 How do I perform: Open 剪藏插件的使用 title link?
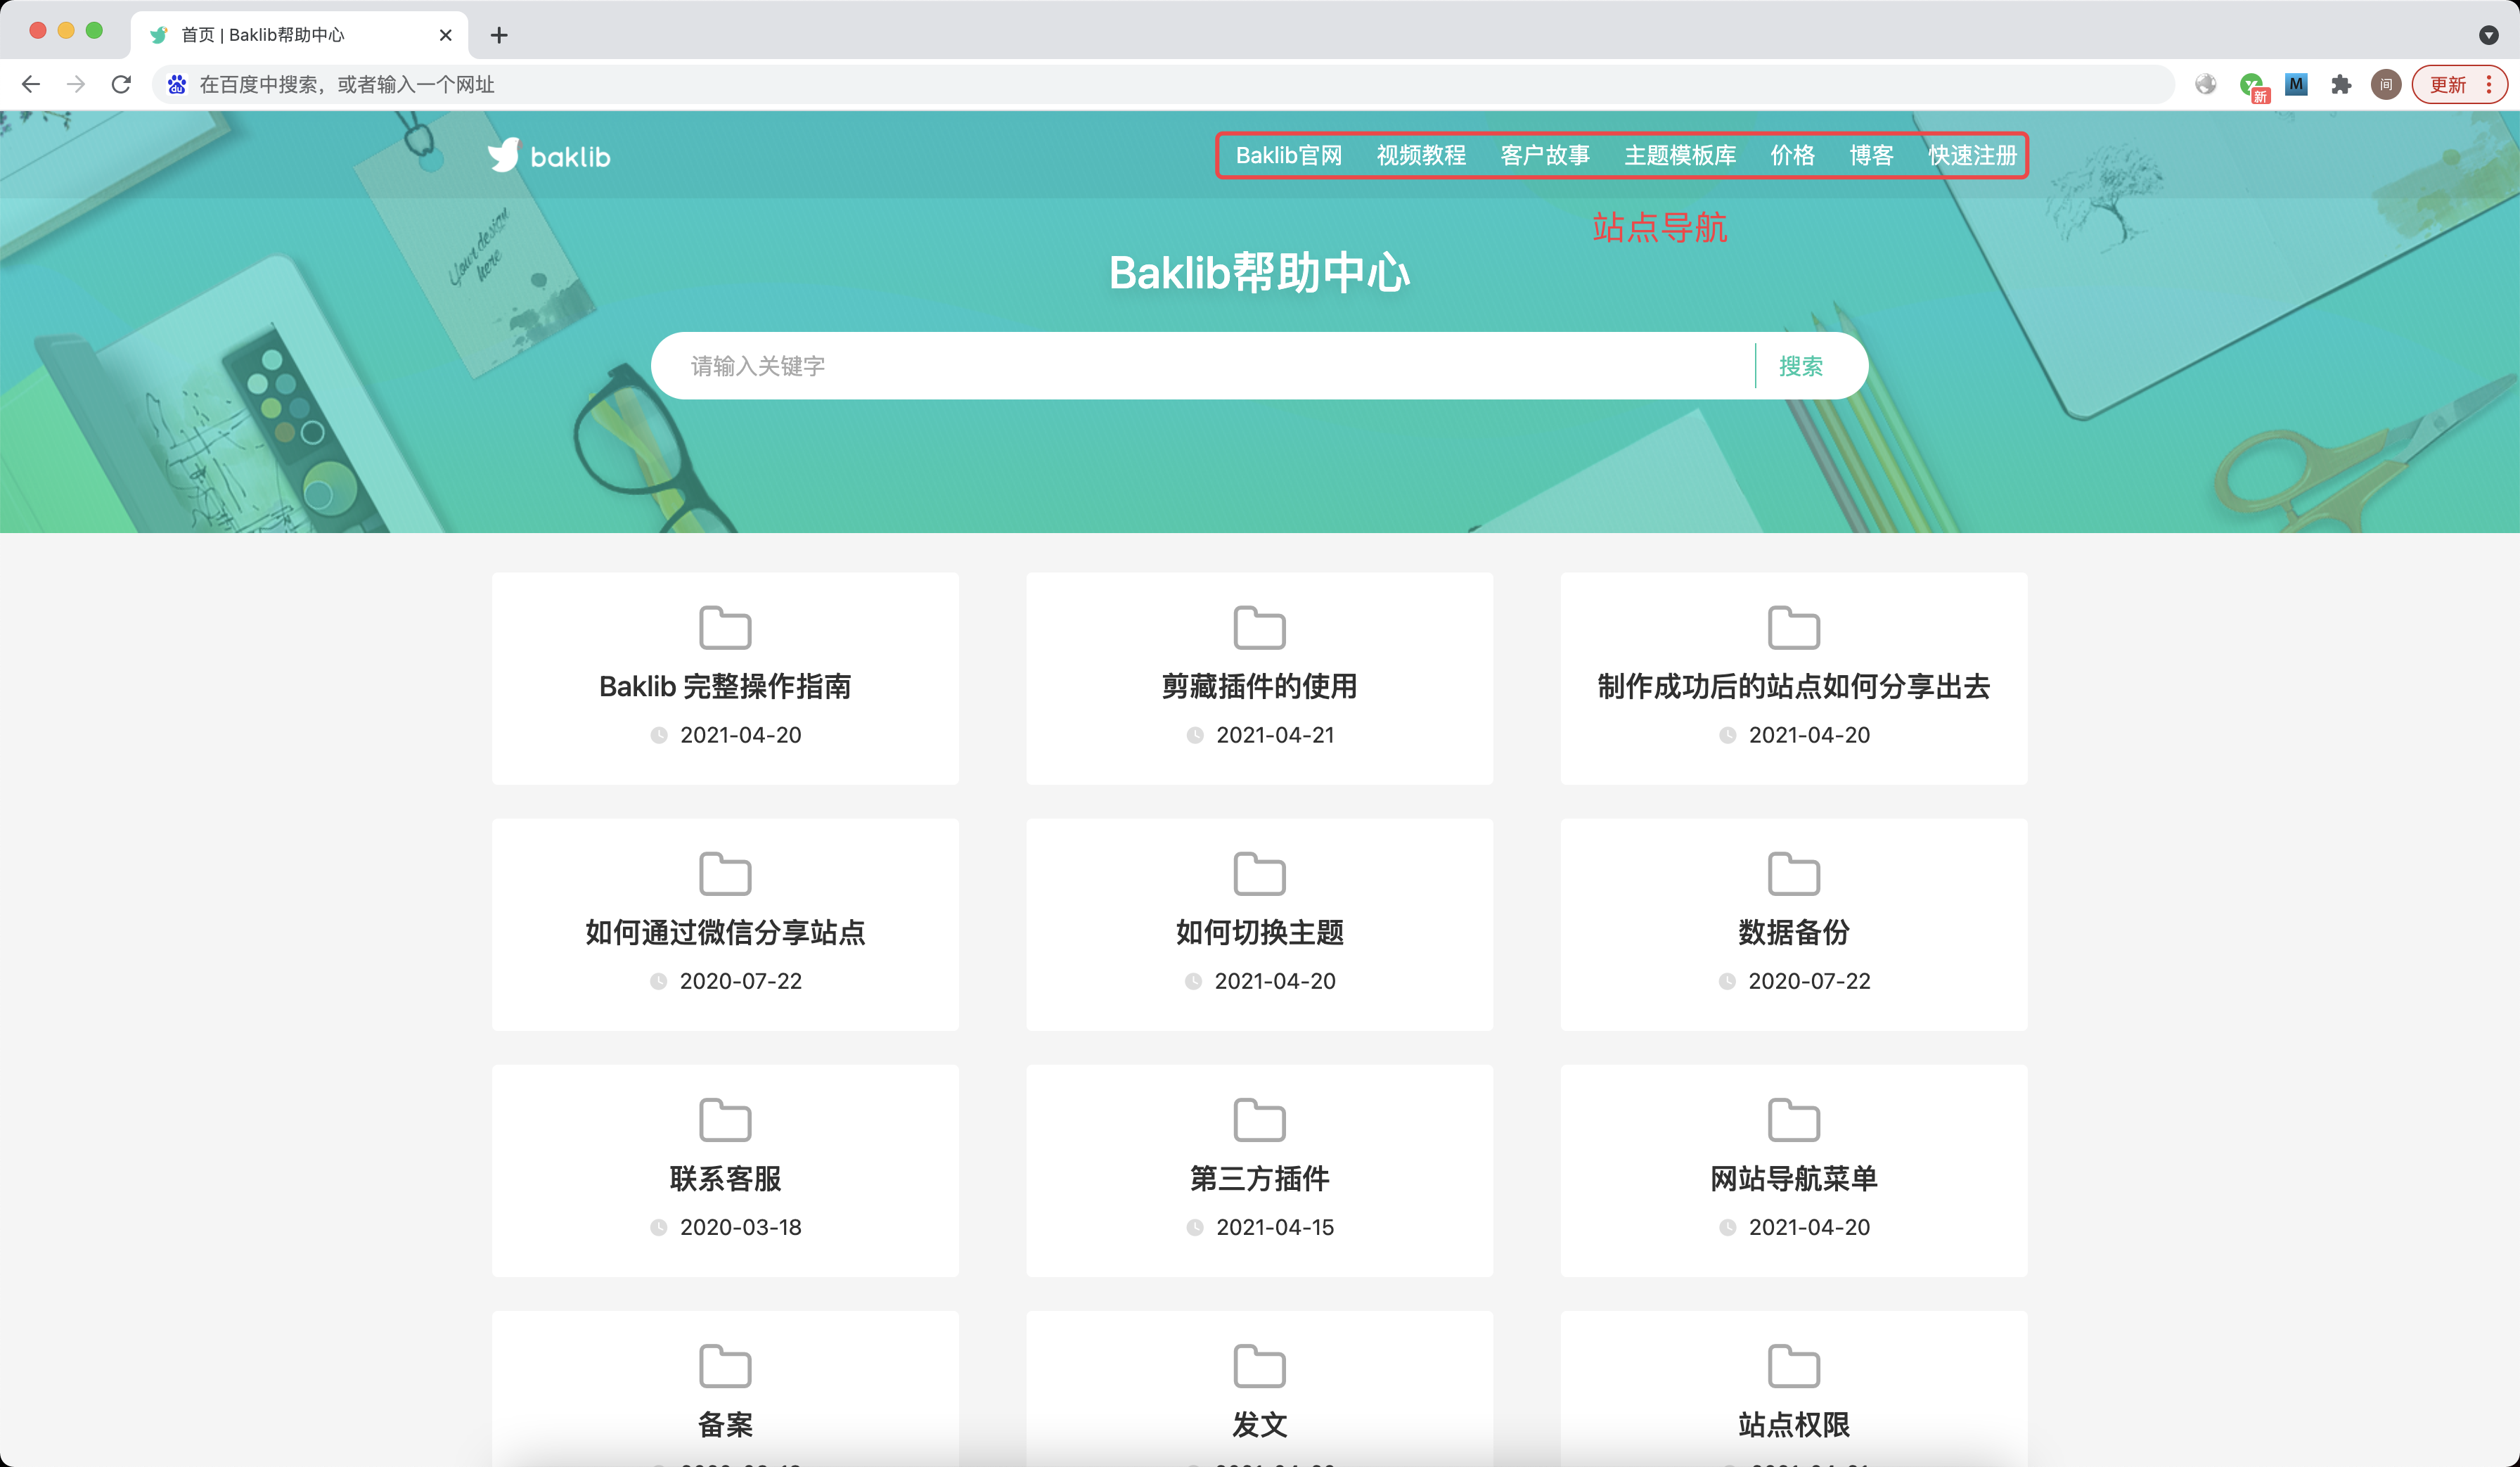click(1259, 686)
